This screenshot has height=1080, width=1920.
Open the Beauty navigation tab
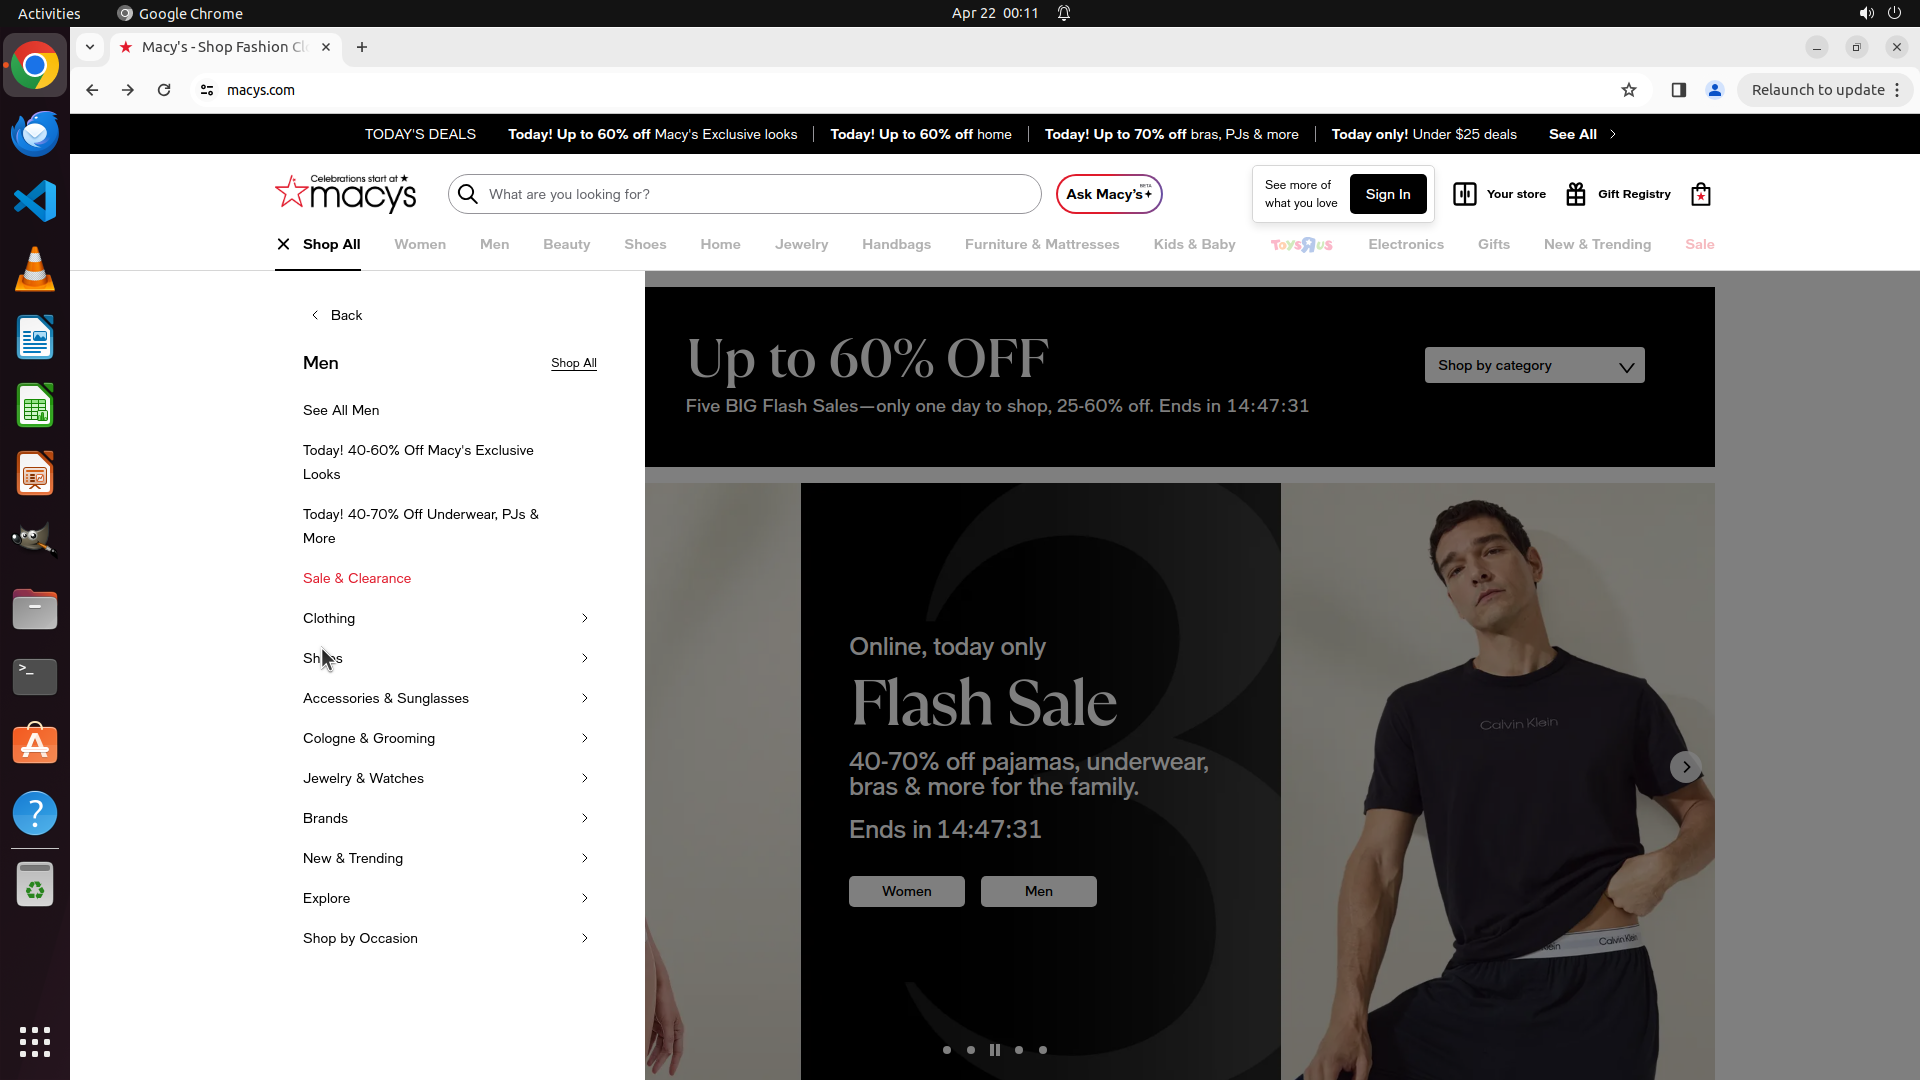pos(566,244)
